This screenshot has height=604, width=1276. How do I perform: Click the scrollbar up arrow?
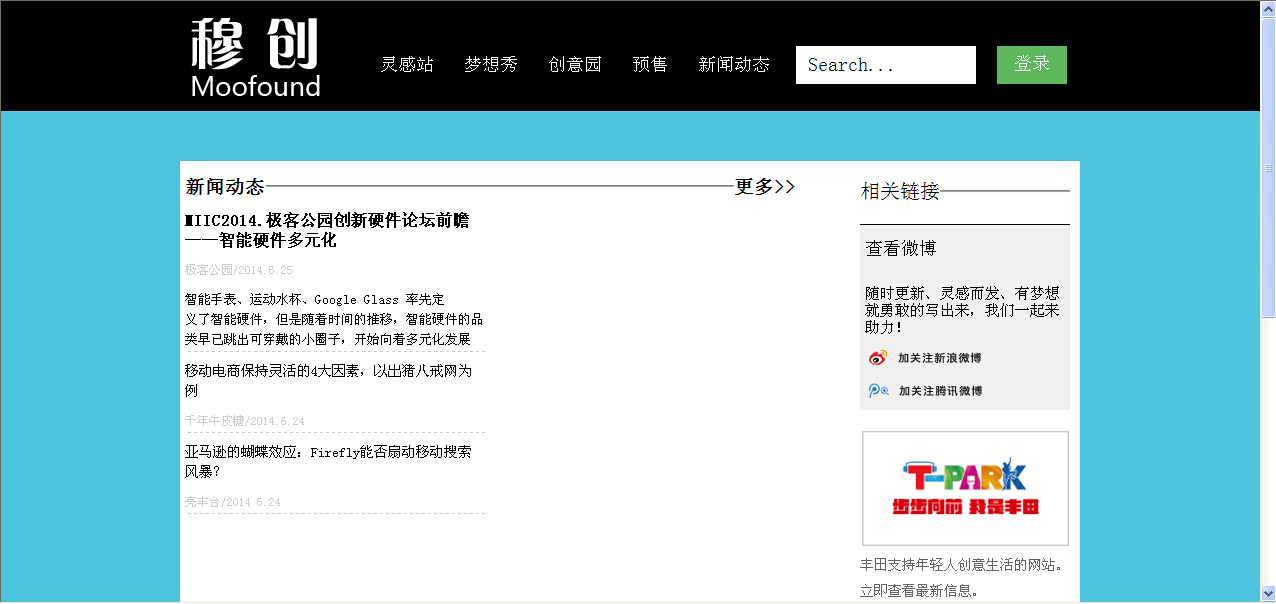1268,8
